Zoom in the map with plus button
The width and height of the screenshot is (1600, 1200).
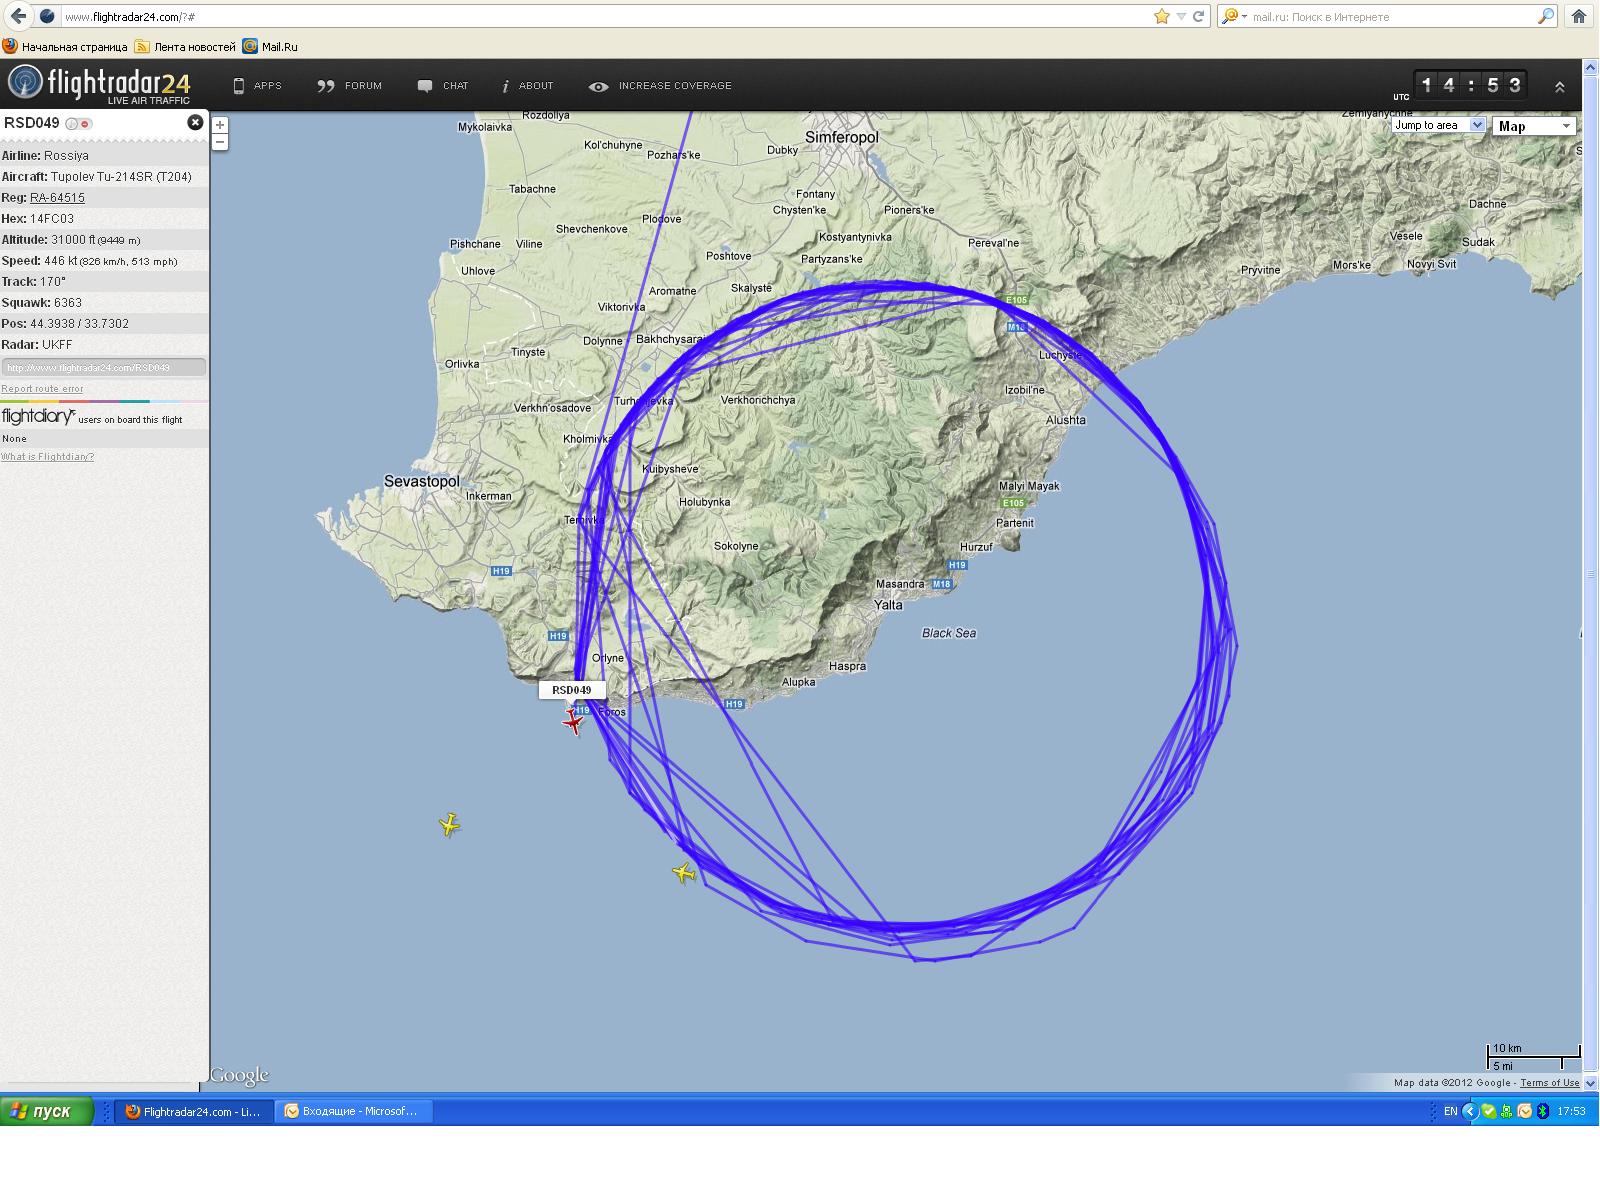click(220, 125)
